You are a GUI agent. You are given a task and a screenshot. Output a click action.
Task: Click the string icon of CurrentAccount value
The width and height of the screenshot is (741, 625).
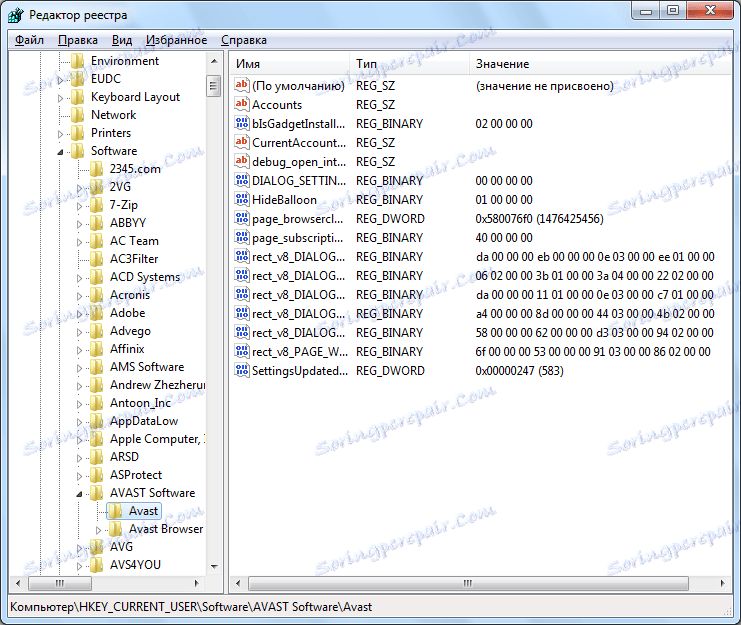(241, 142)
